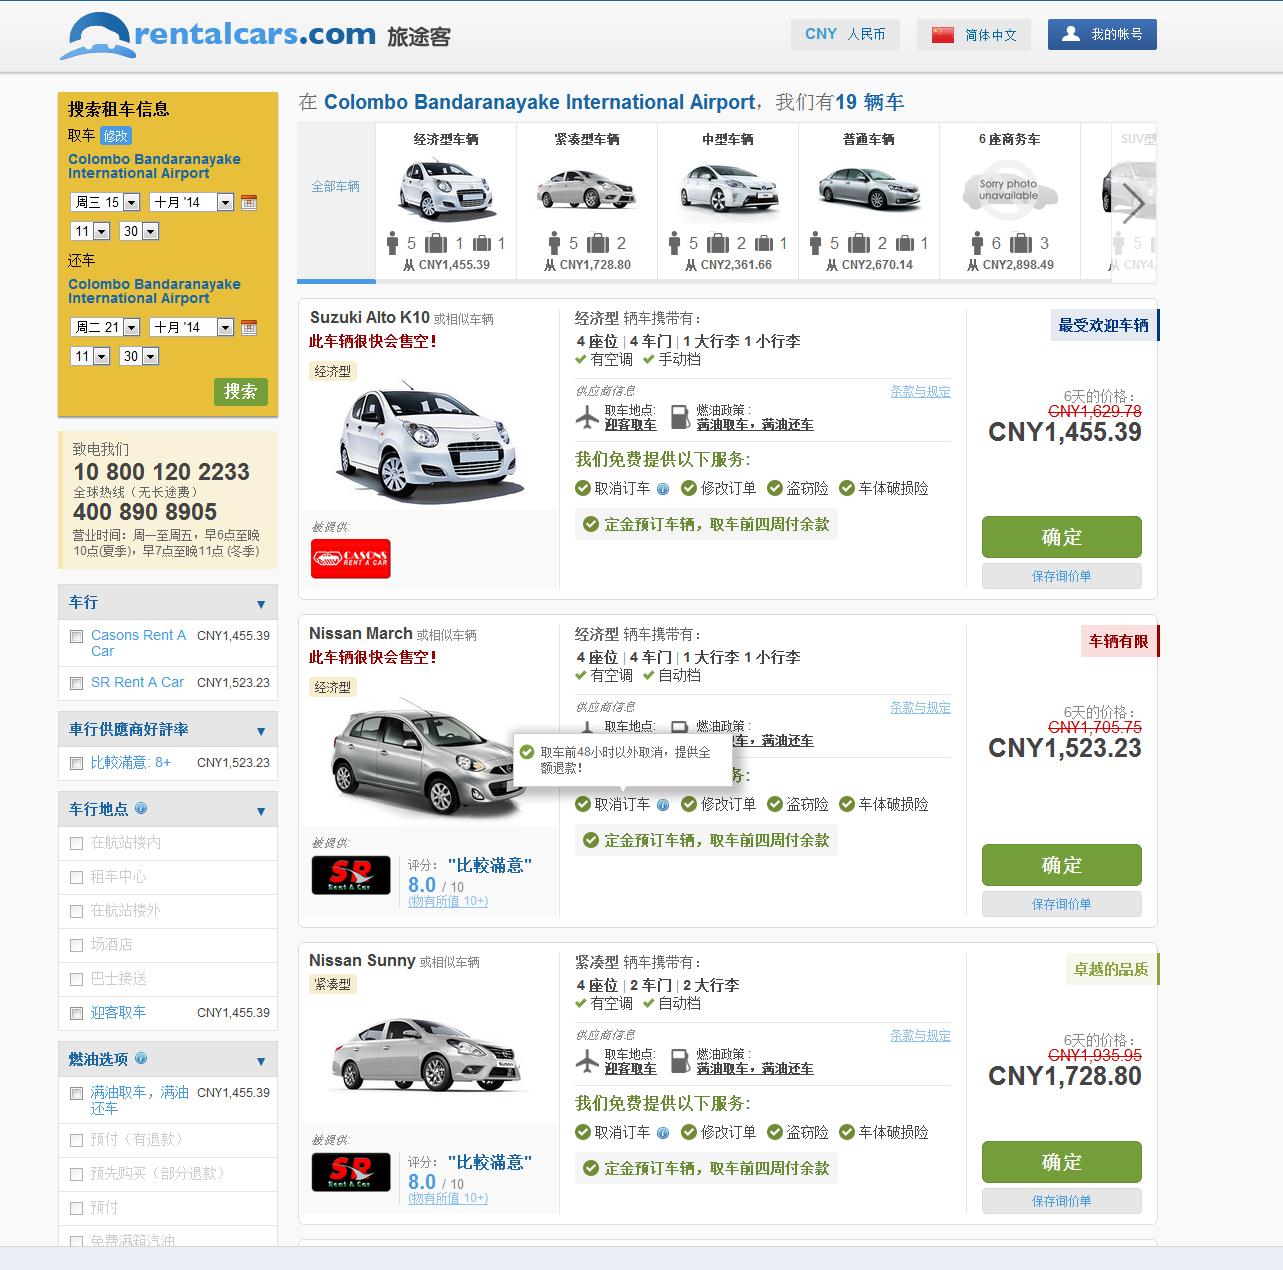
Task: Open return day dropdown 周二 21
Action: point(105,327)
